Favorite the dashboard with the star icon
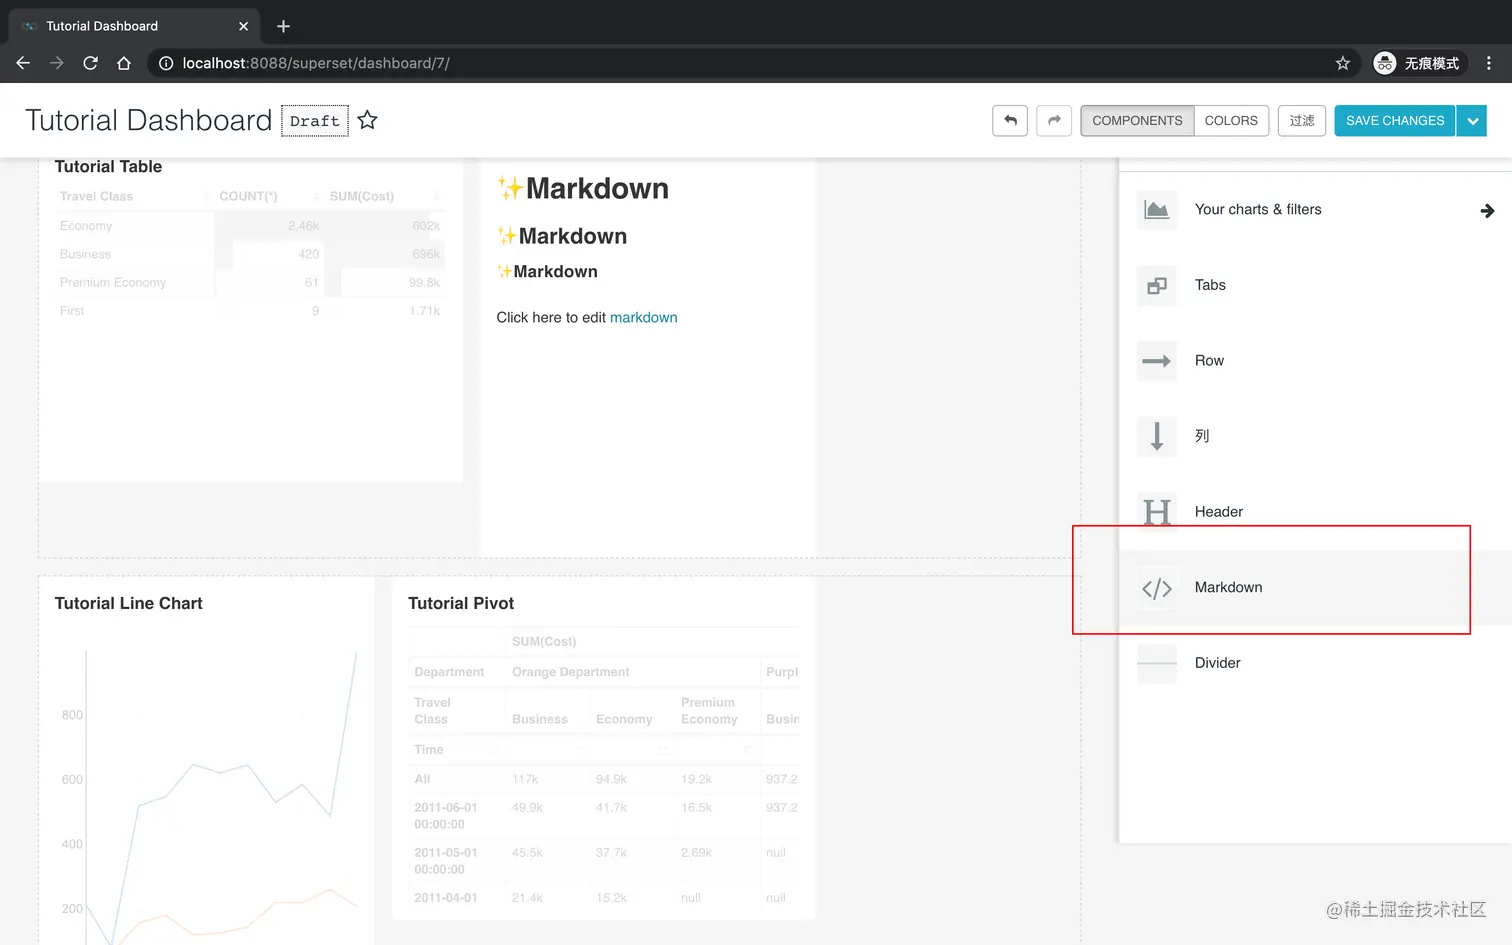This screenshot has width=1512, height=945. tap(368, 120)
